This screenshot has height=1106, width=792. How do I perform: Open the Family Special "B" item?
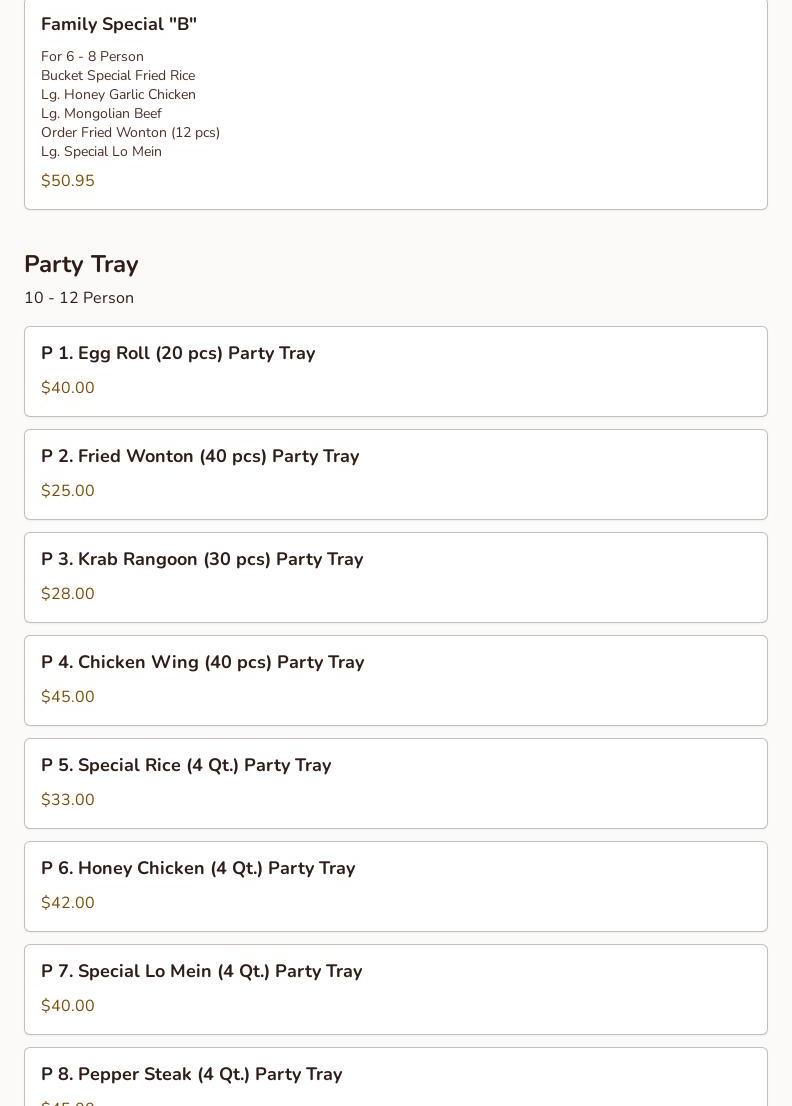pyautogui.click(x=119, y=24)
